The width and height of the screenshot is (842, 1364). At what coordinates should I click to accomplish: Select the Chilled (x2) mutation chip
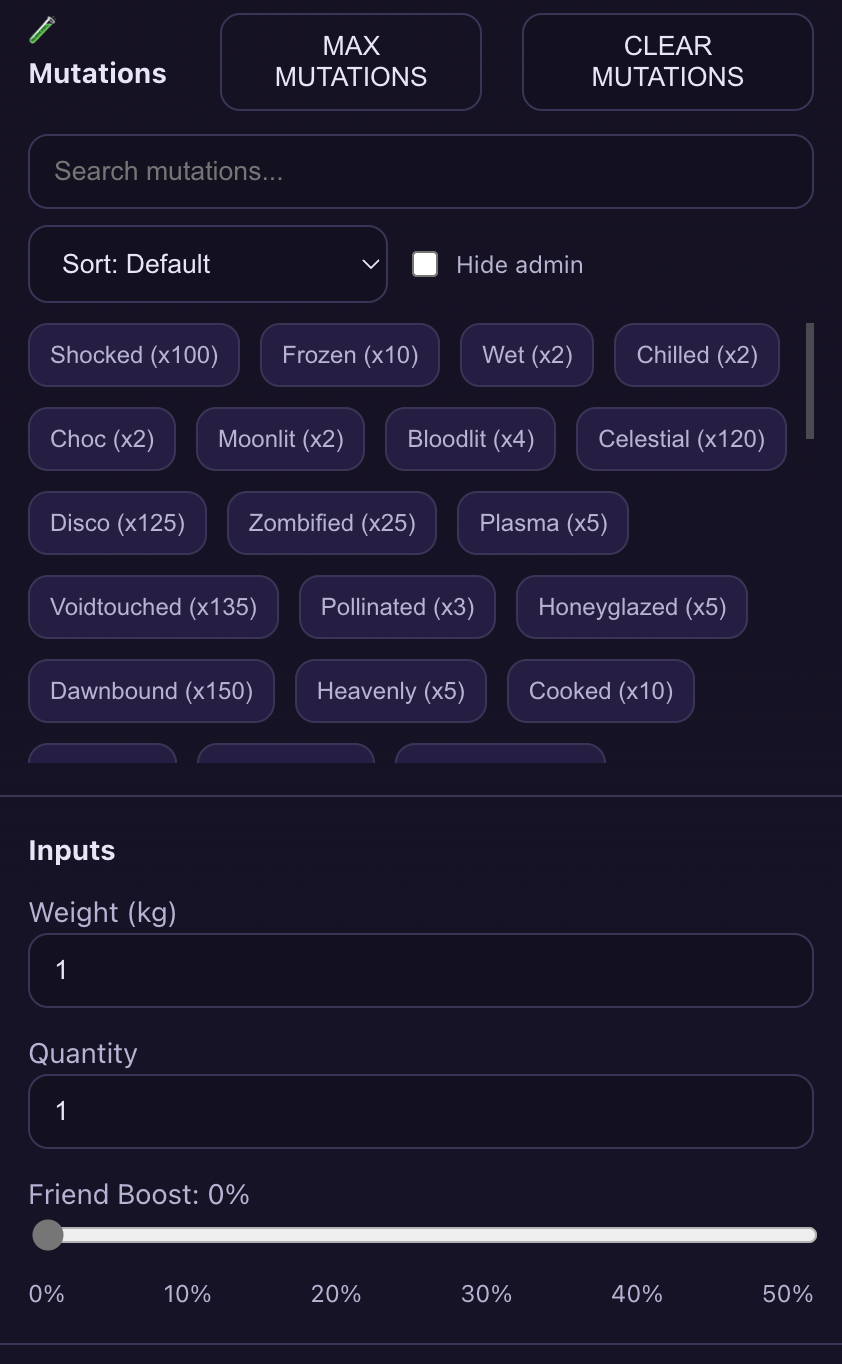click(697, 355)
